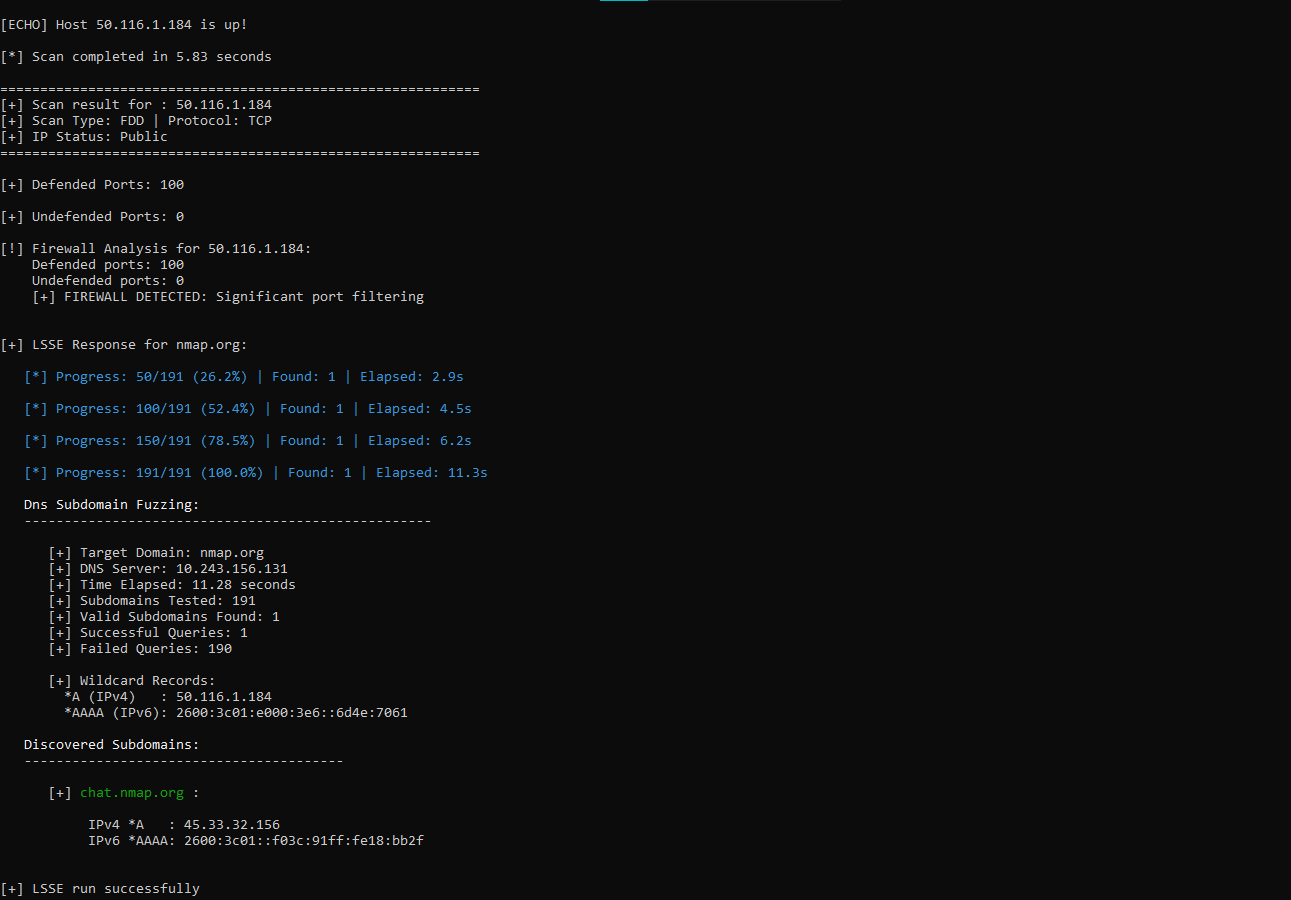The height and width of the screenshot is (900, 1291).
Task: Select the wildcard "*AAAA (IPv6)" record line
Action: click(x=236, y=712)
